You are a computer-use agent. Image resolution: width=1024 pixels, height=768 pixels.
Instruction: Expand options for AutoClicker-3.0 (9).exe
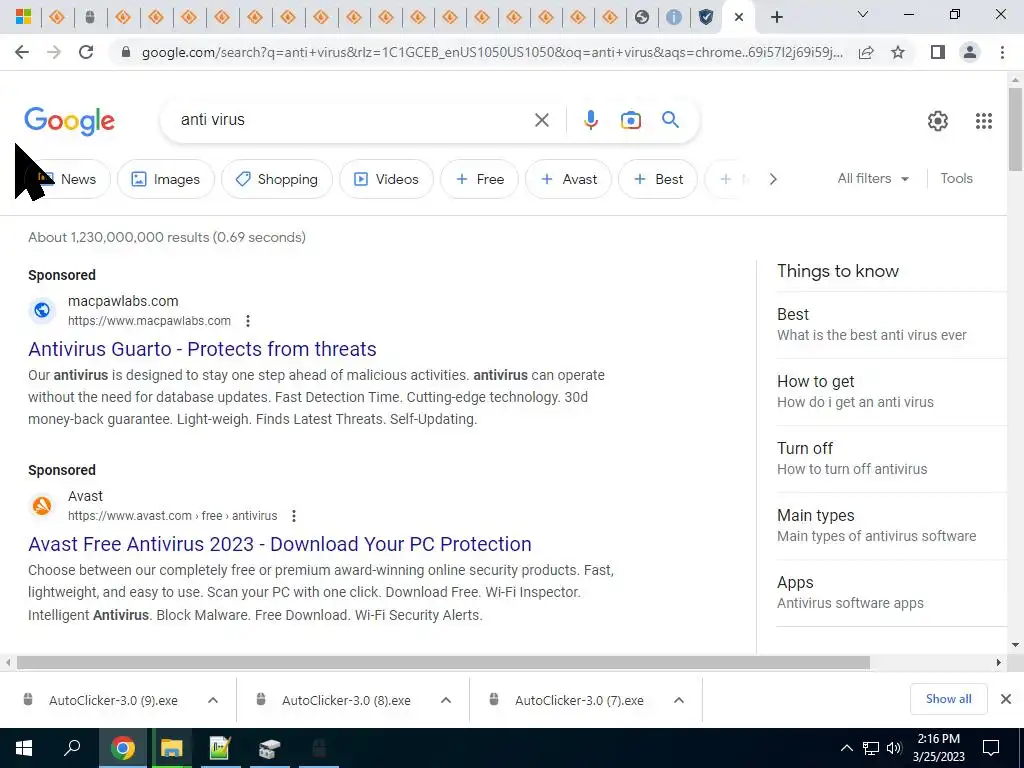pos(213,700)
